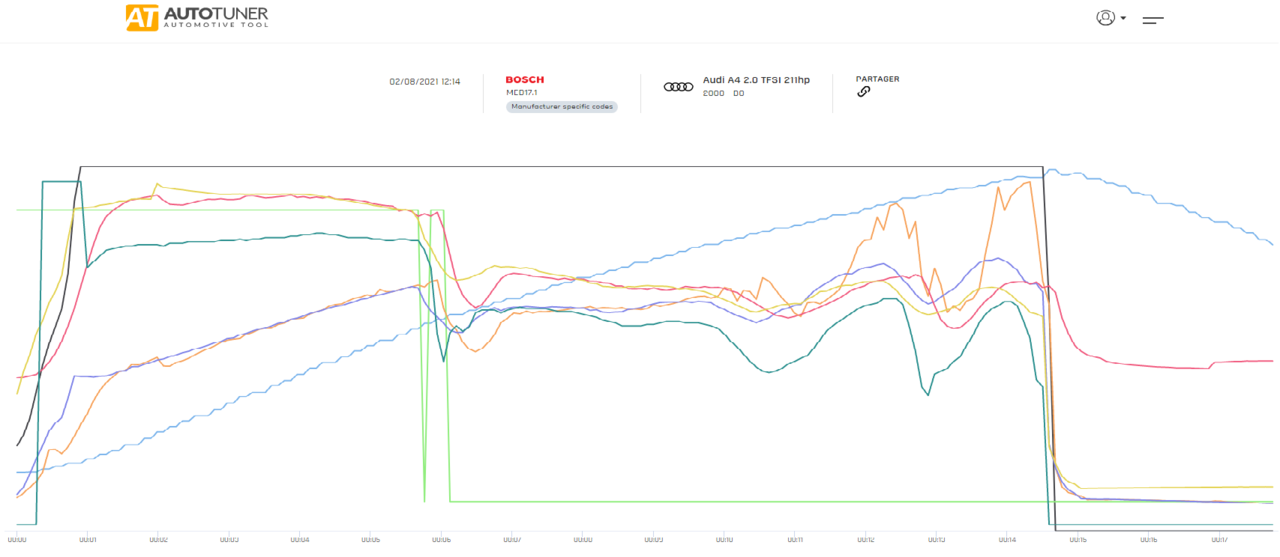The width and height of the screenshot is (1280, 557).
Task: Click the bottom of the light green dip
Action: pos(425,500)
